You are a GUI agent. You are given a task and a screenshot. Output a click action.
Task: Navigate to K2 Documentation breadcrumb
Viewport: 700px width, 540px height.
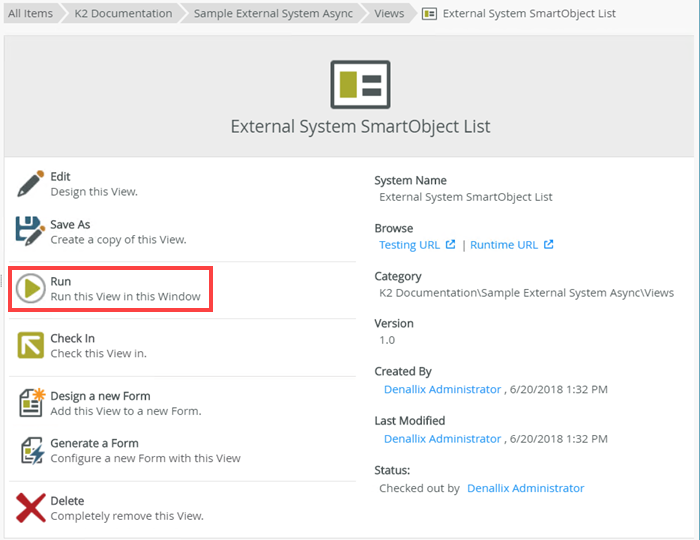click(x=122, y=14)
